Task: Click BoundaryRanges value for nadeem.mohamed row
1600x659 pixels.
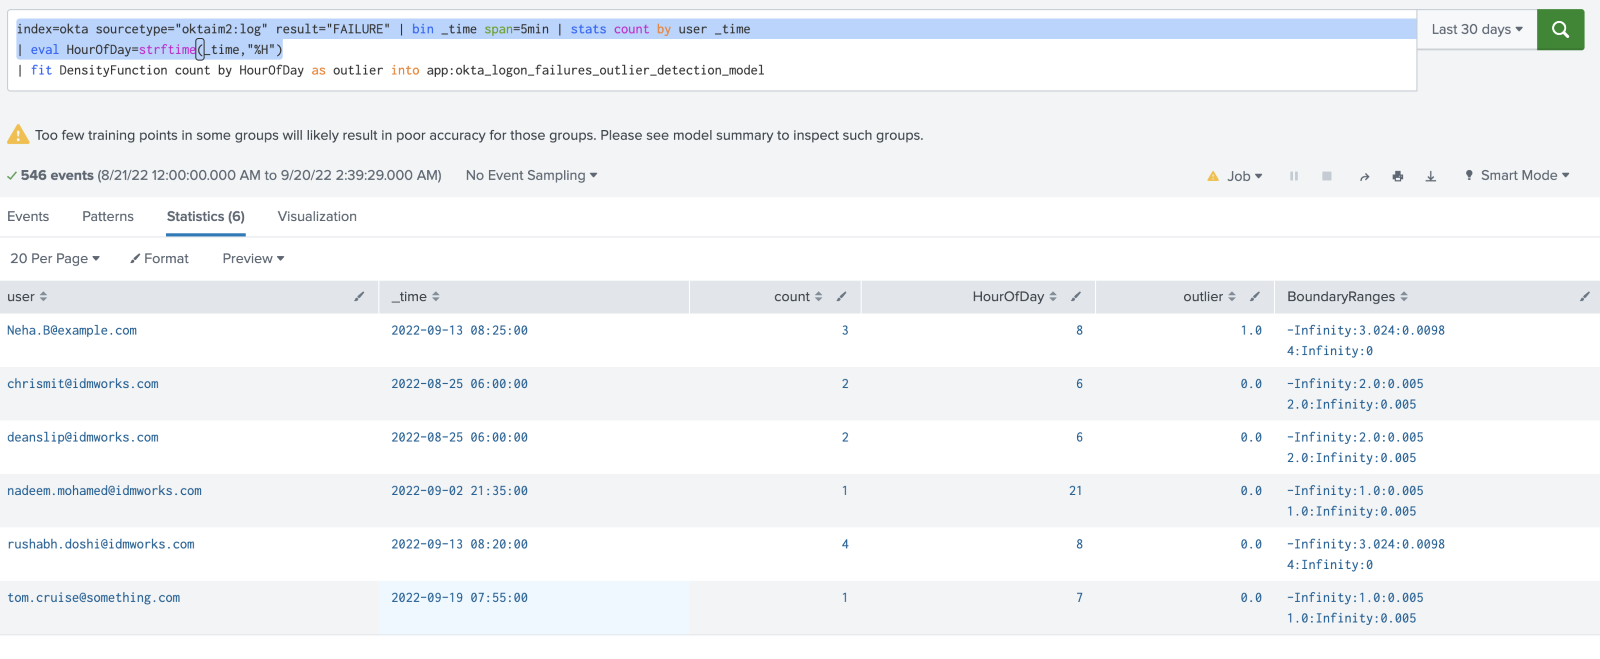Action: [x=1355, y=501]
